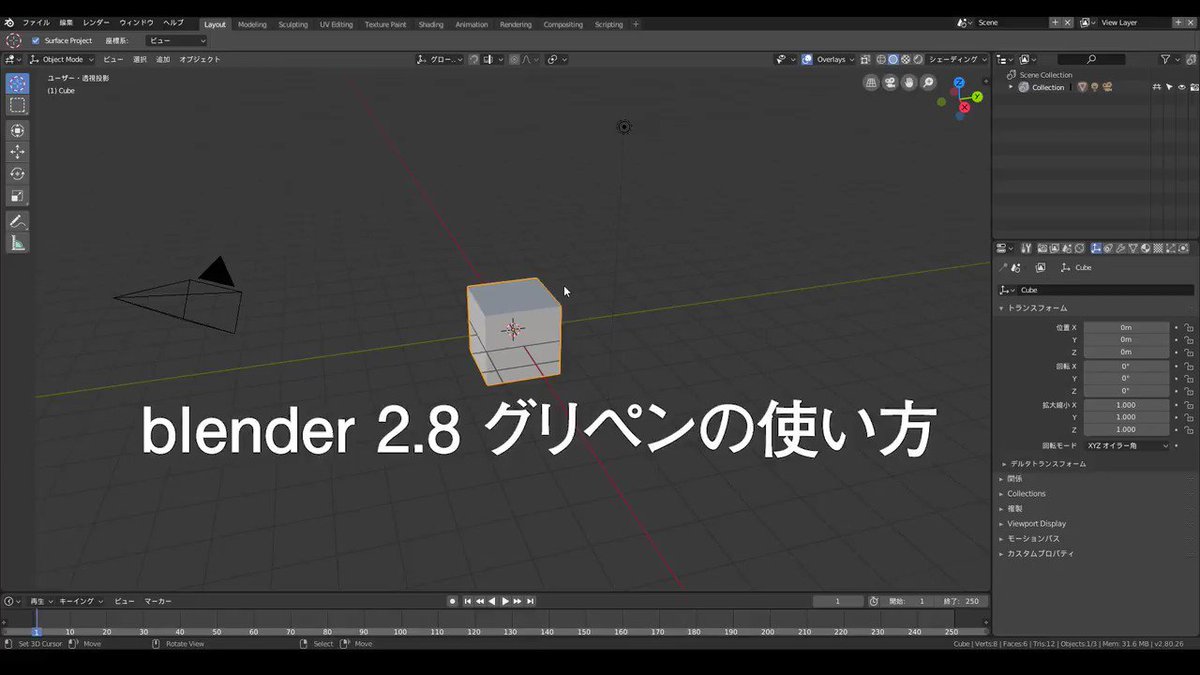Click the Y axis on navigation gizmo
Image resolution: width=1200 pixels, height=675 pixels.
click(978, 96)
